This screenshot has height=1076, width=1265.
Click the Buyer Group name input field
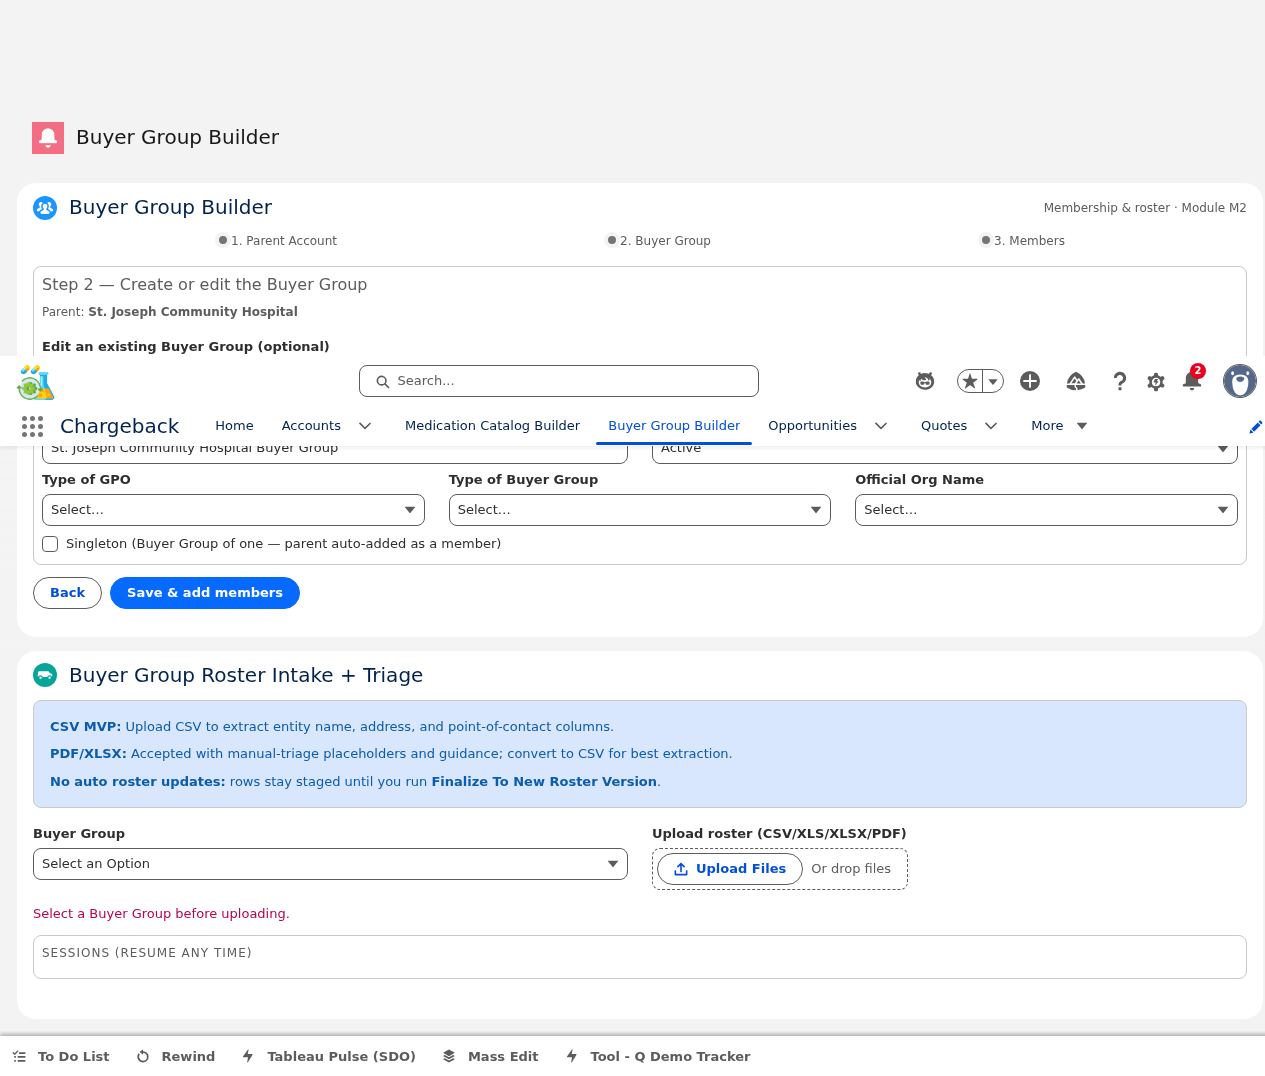(x=335, y=451)
